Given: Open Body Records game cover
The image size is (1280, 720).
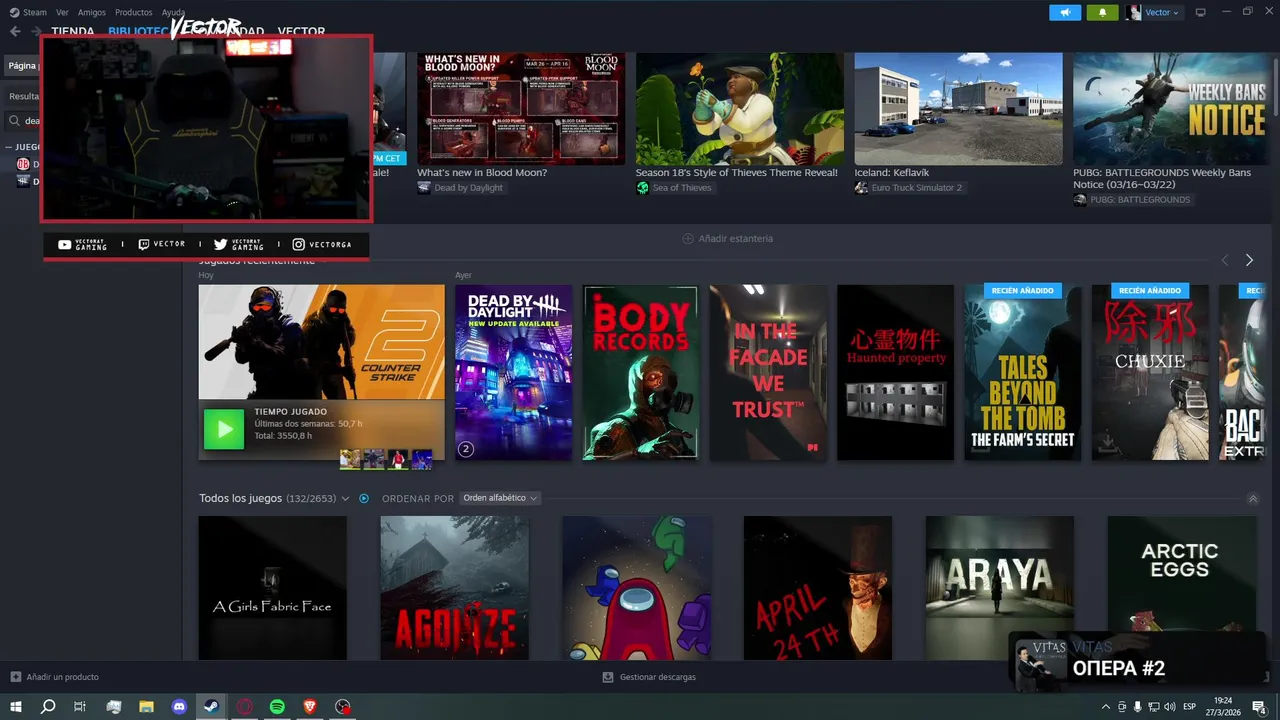Looking at the screenshot, I should 641,372.
